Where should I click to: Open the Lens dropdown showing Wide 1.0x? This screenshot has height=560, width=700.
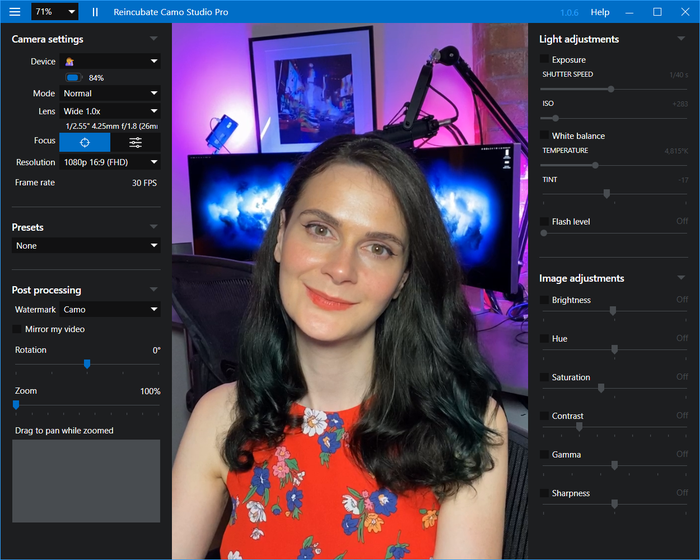(110, 111)
